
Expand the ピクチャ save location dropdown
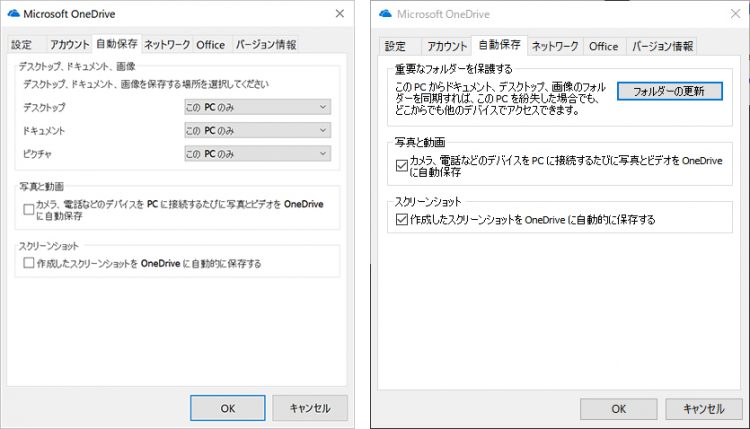coord(257,154)
